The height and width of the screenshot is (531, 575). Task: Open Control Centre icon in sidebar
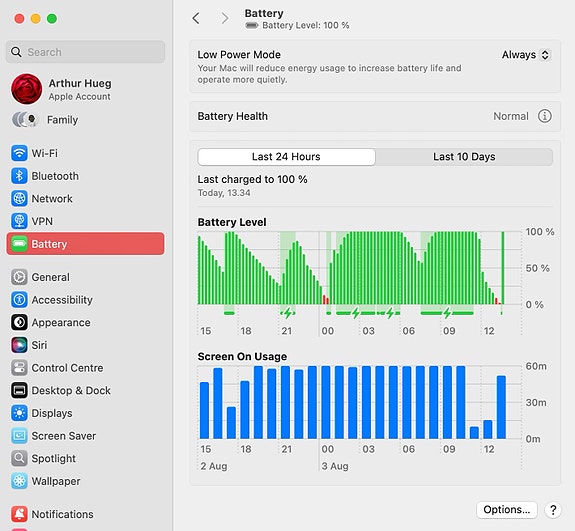coord(19,368)
